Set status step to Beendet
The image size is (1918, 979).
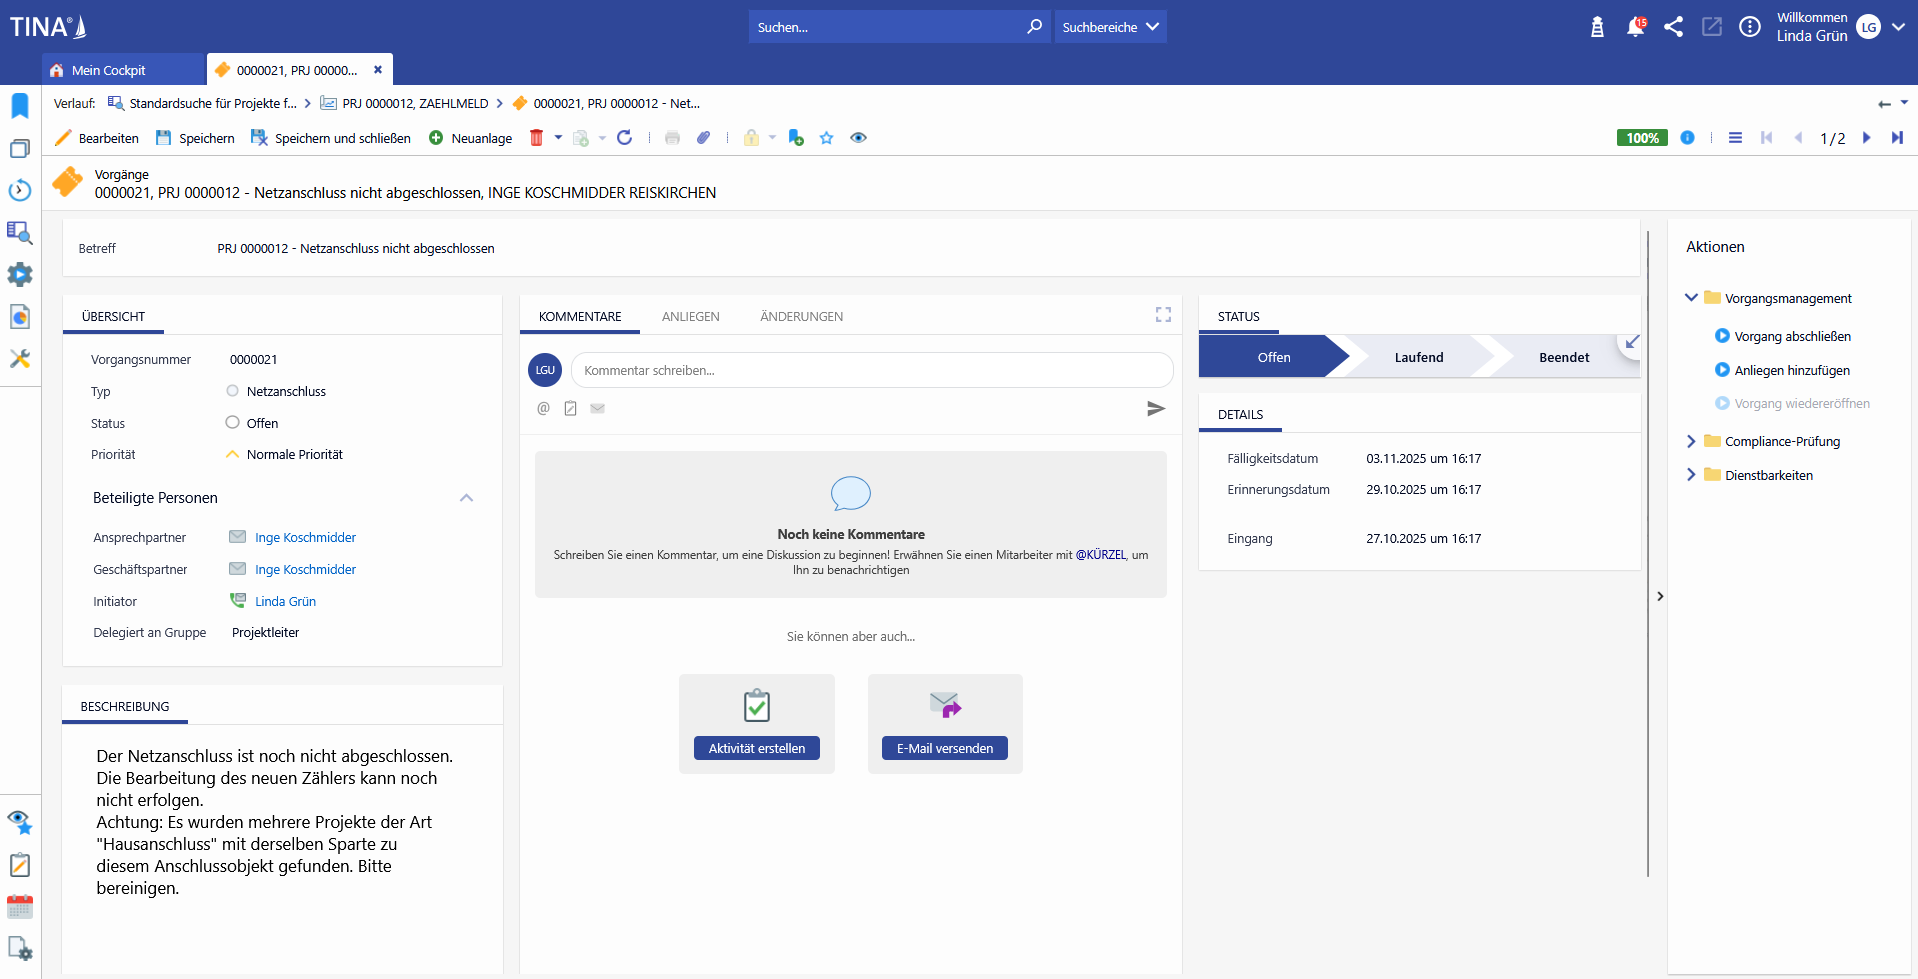pos(1563,357)
